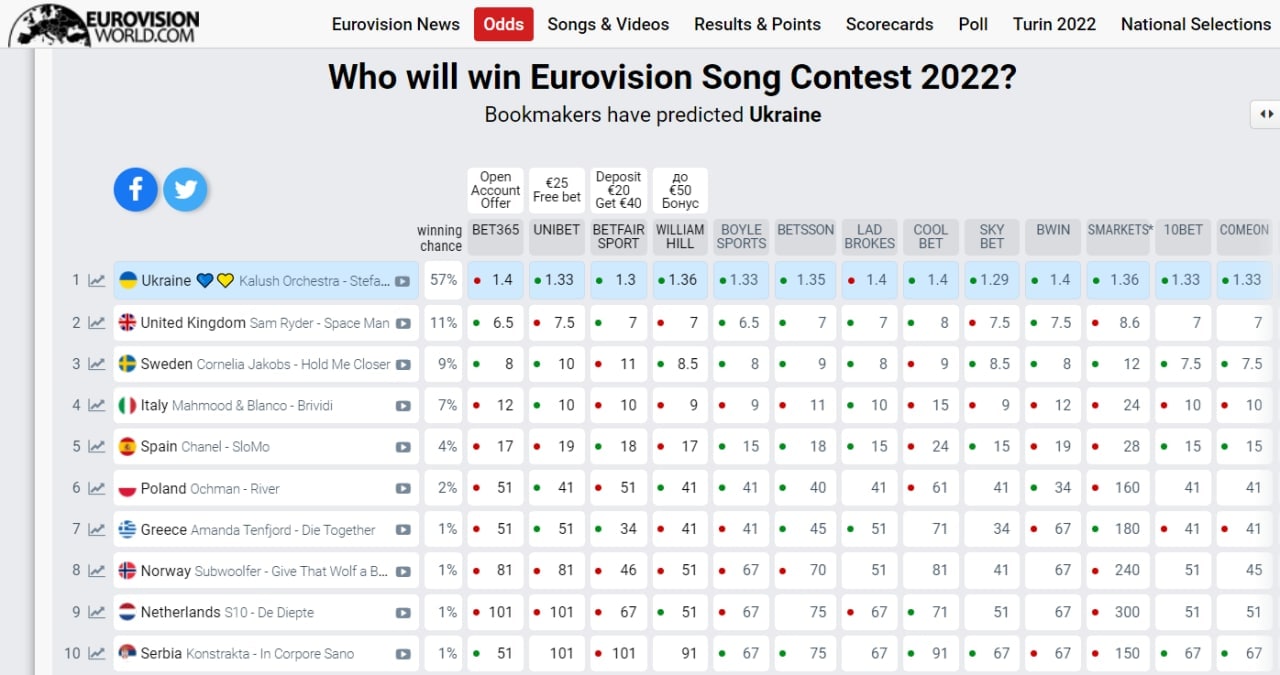Play the video for Sweden's Hold Me Closer

coord(403,363)
